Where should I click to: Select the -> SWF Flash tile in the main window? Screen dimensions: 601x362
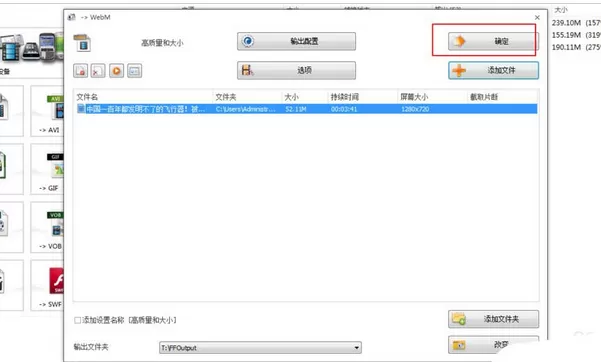tap(47, 285)
